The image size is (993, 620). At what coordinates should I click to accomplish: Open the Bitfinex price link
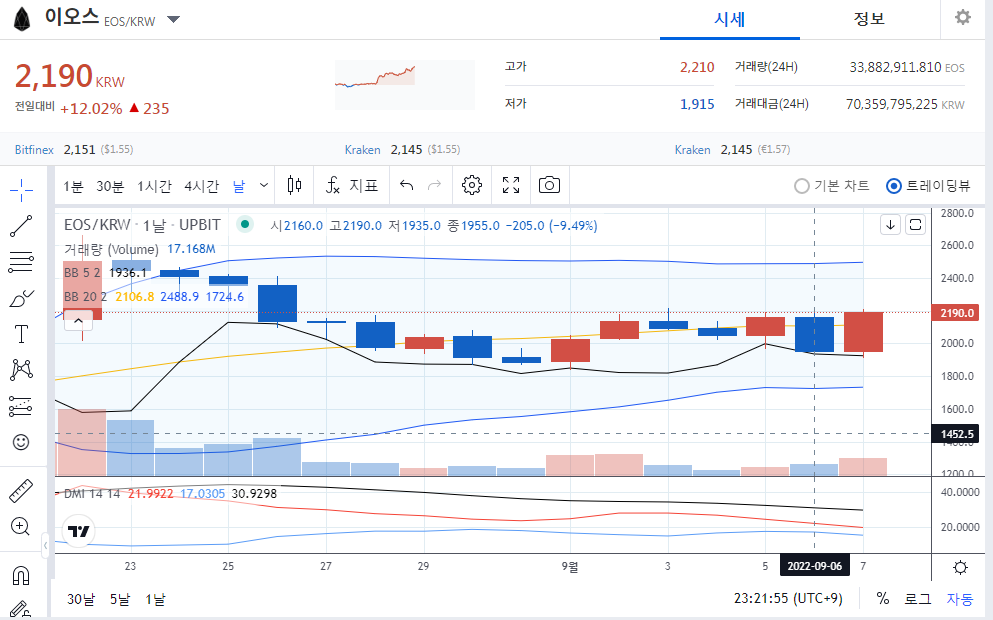pos(34,150)
